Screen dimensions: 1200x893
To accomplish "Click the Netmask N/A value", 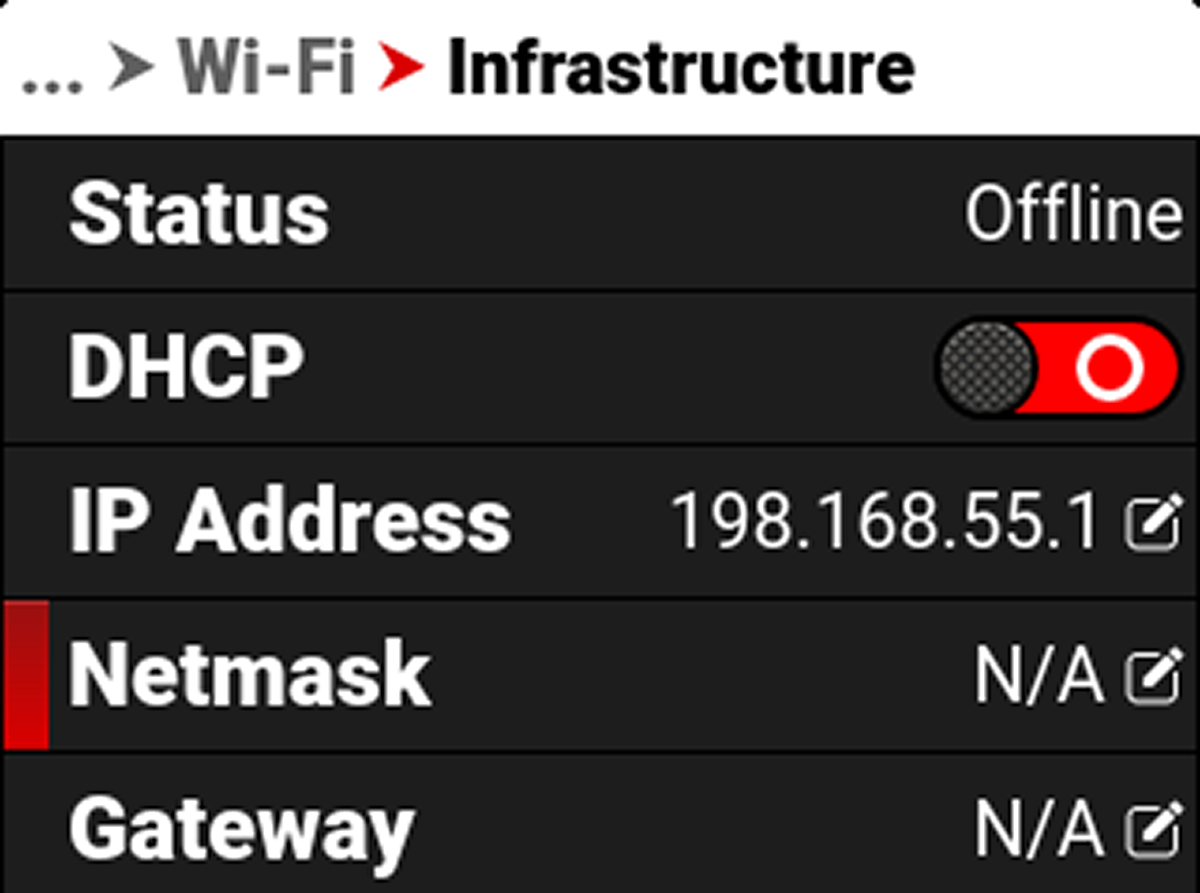I will [x=1039, y=677].
